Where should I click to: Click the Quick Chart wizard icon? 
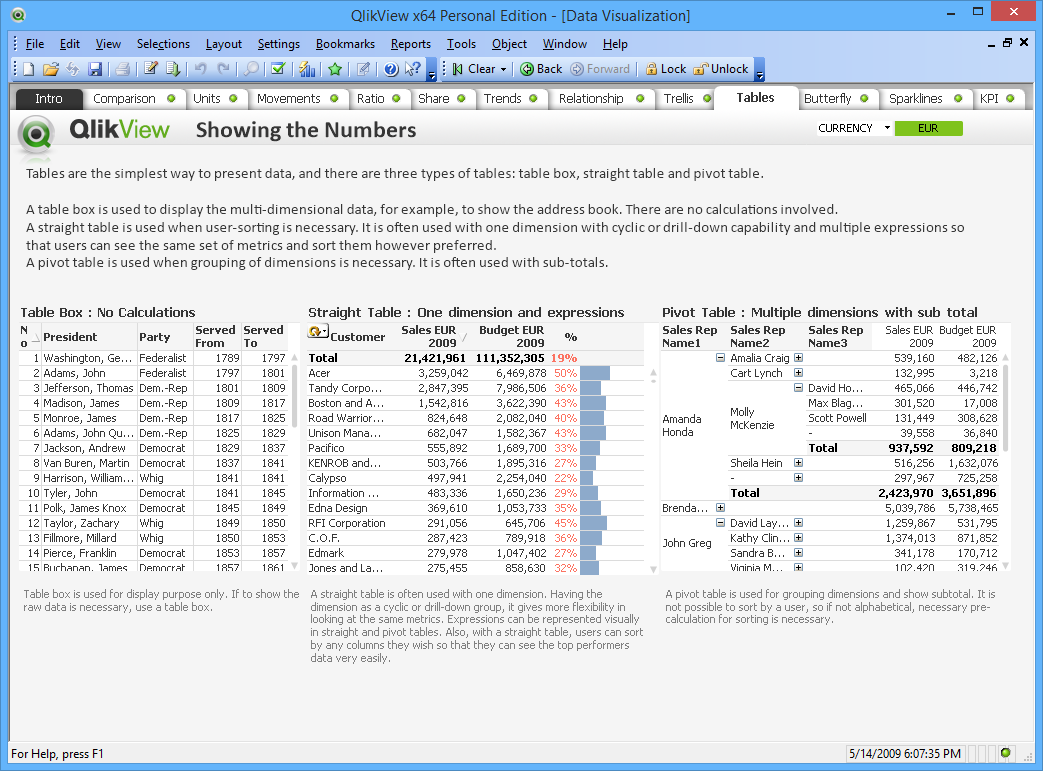coord(307,69)
